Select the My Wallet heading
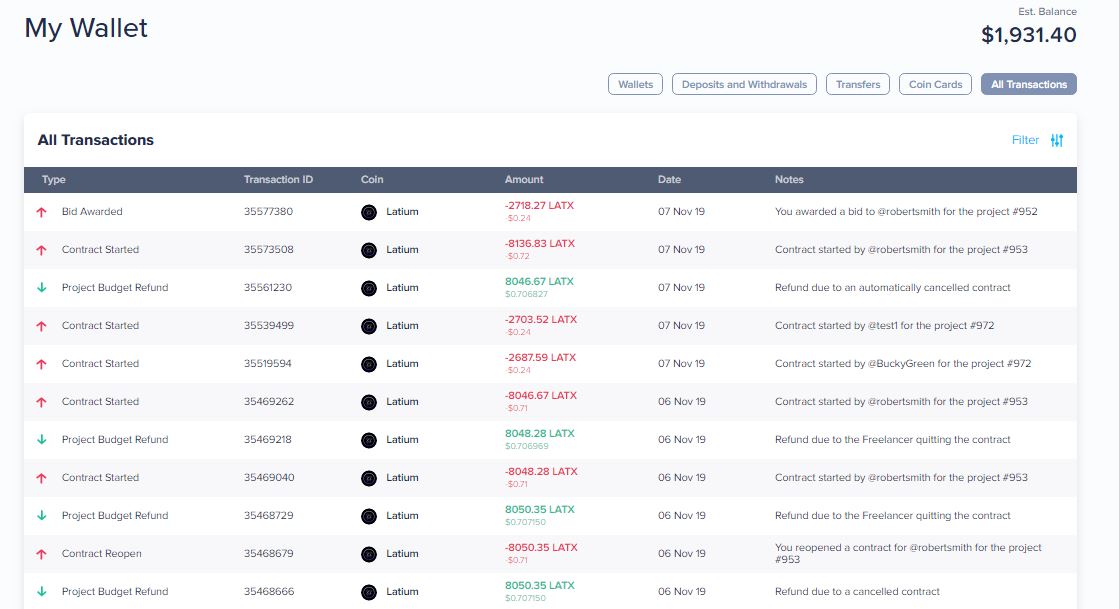This screenshot has width=1119, height=609. click(86, 28)
